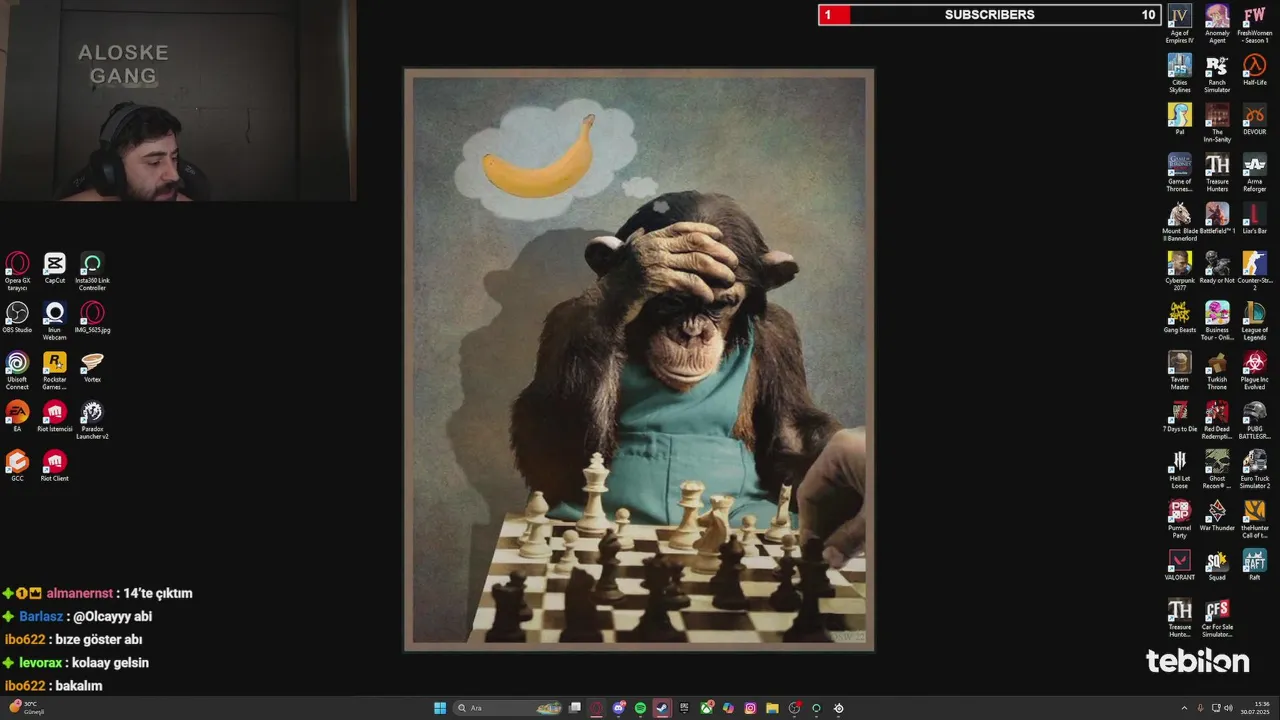
Task: Select the Tavern Master shortcut
Action: click(1180, 370)
